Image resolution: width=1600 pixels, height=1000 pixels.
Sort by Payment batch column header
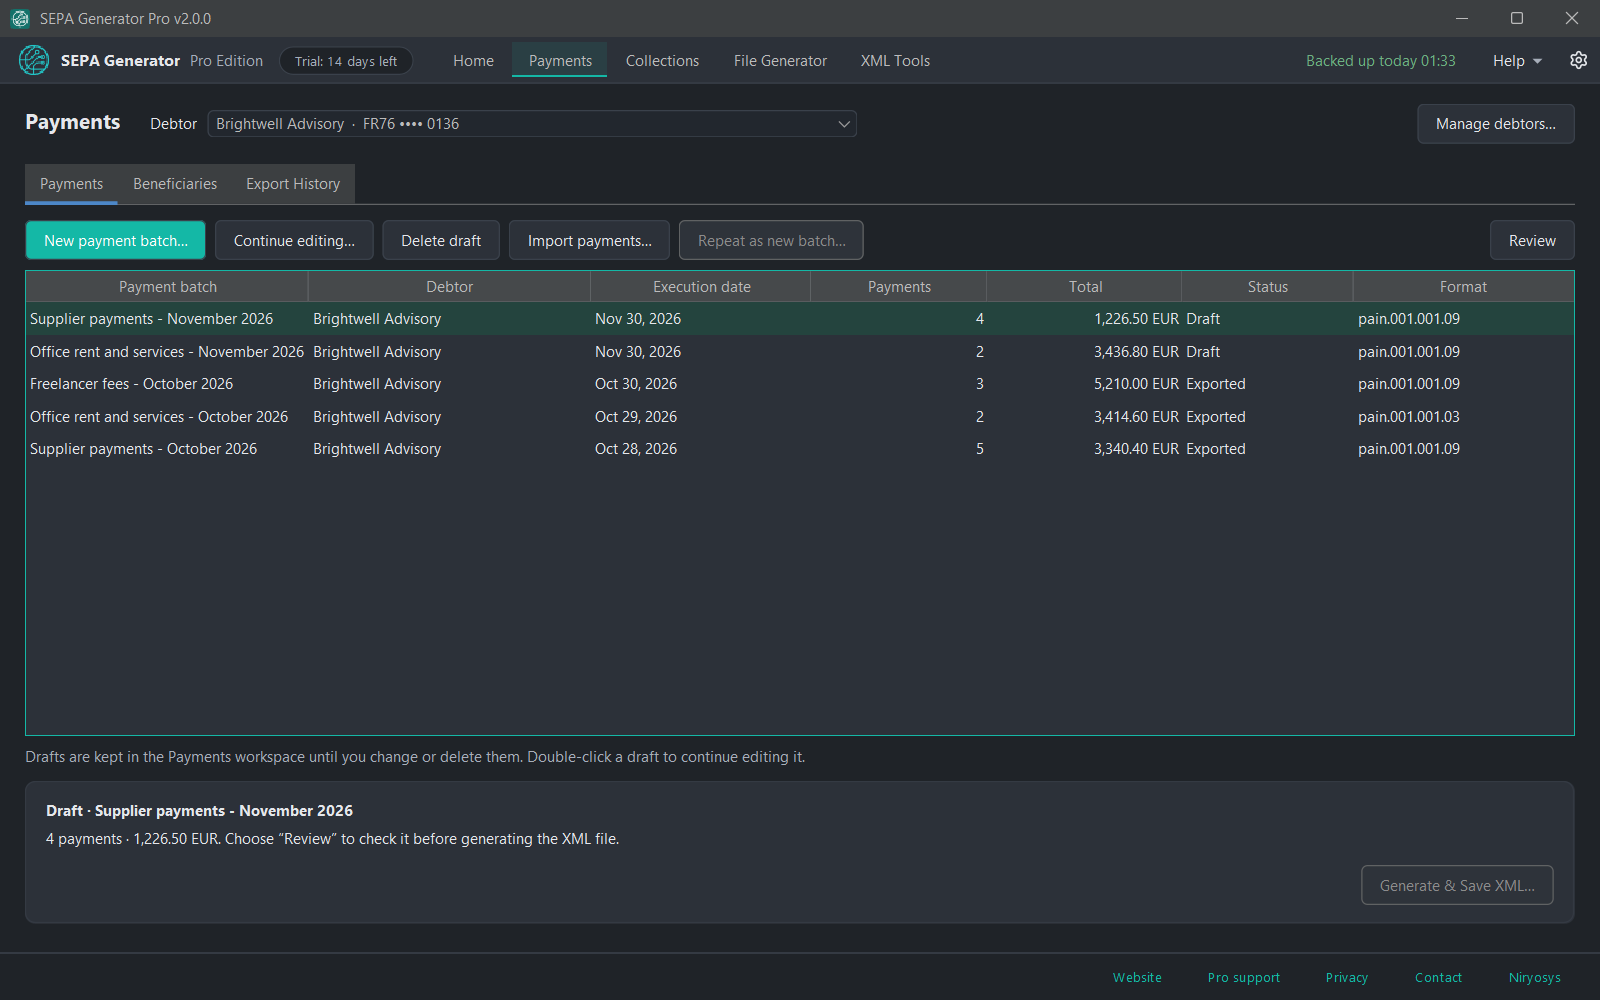167,287
